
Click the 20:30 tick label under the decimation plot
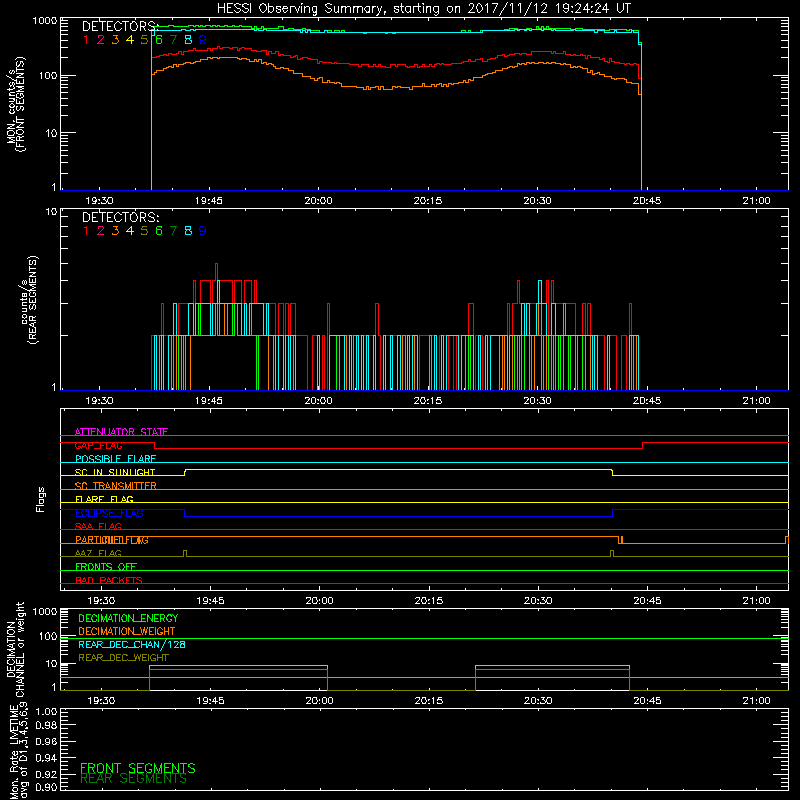click(538, 701)
